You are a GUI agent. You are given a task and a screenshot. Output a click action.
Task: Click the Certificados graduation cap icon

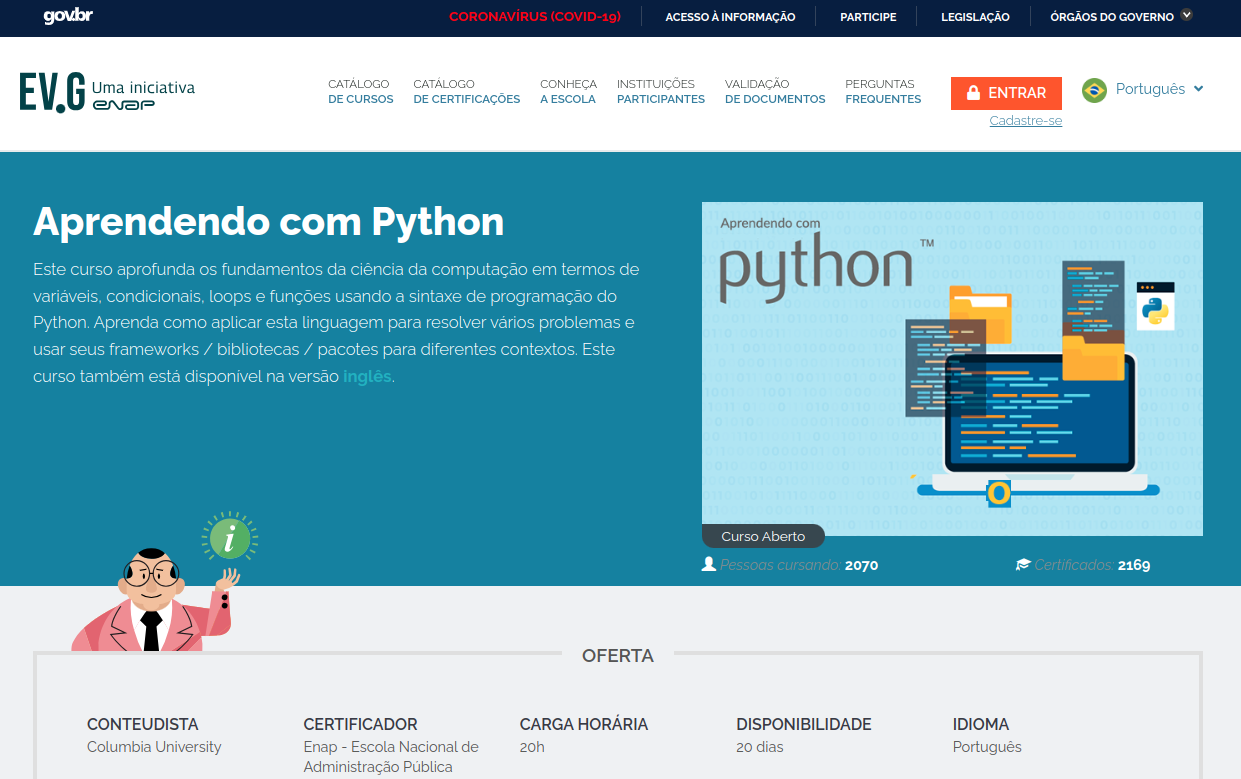pyautogui.click(x=1022, y=564)
